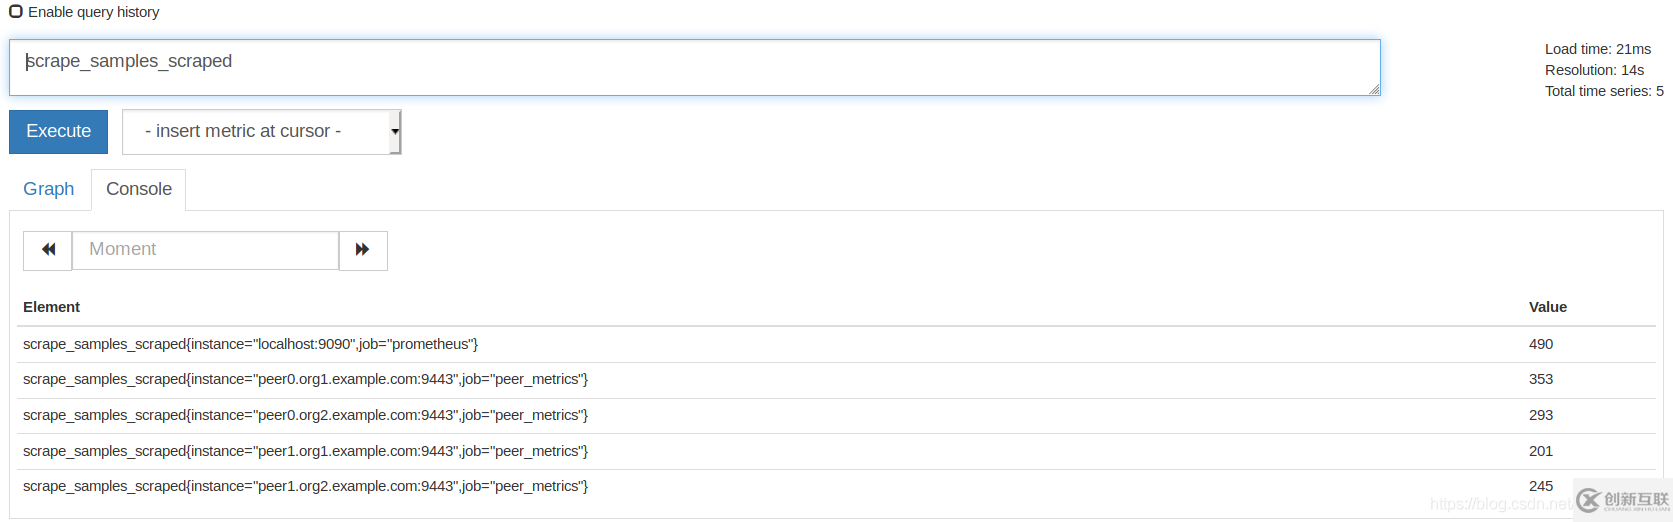Focus the scrape_samples_scraped query text box
This screenshot has height=522, width=1673.
point(694,67)
